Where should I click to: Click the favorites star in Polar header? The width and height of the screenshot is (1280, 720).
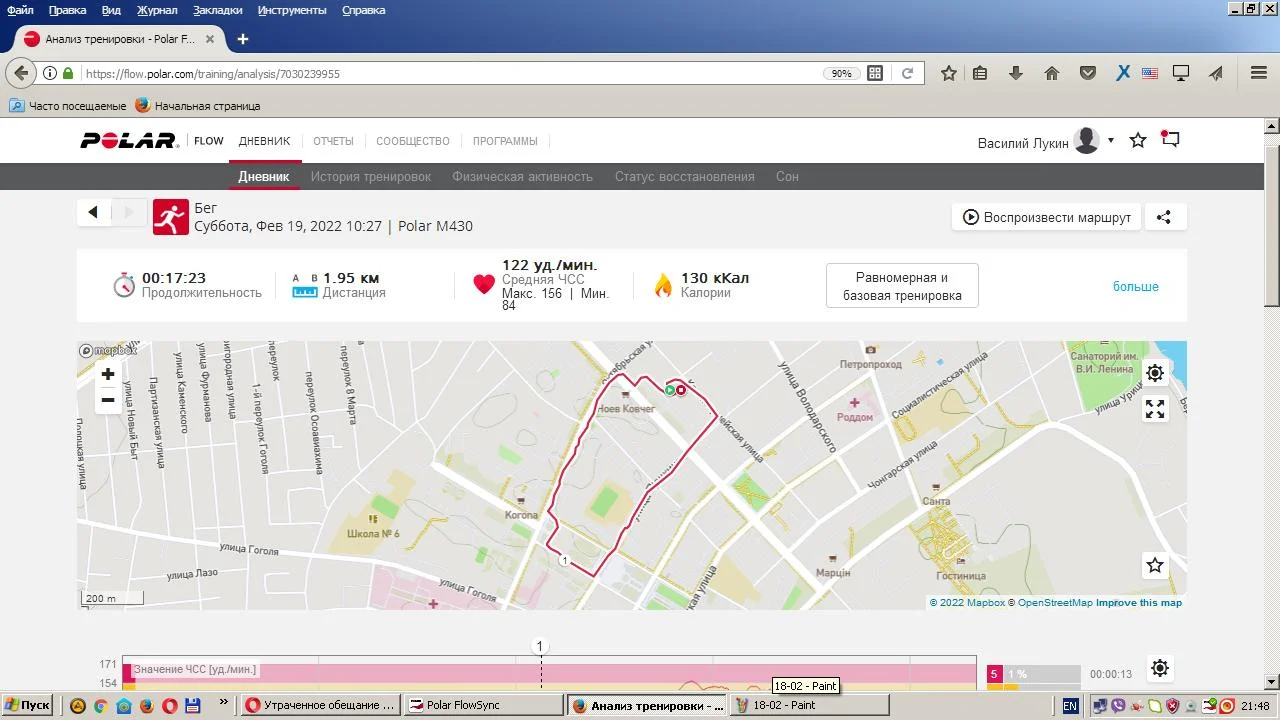(1138, 141)
